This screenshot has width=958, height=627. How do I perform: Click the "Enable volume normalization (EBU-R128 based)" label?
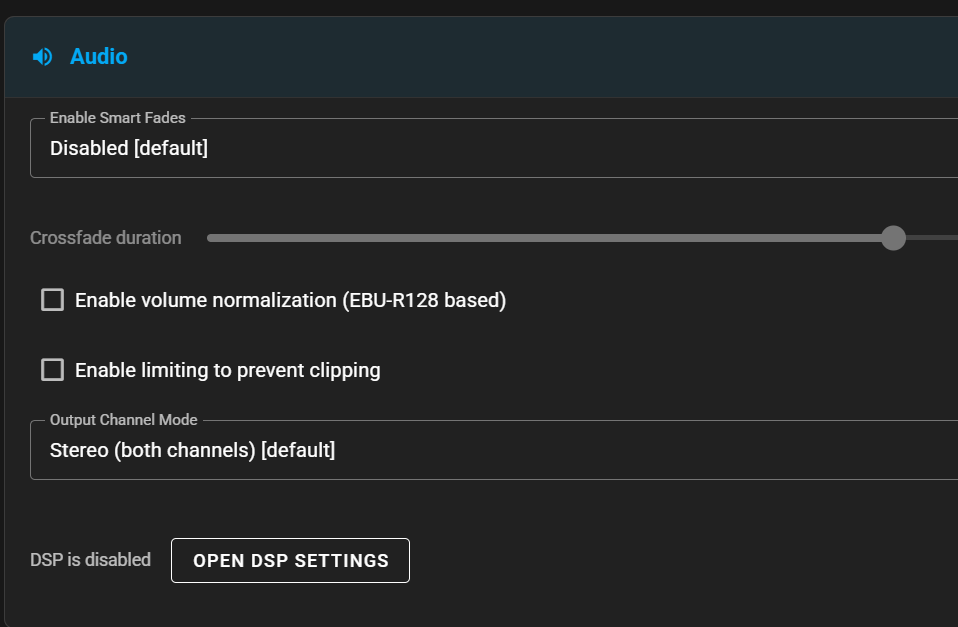290,300
